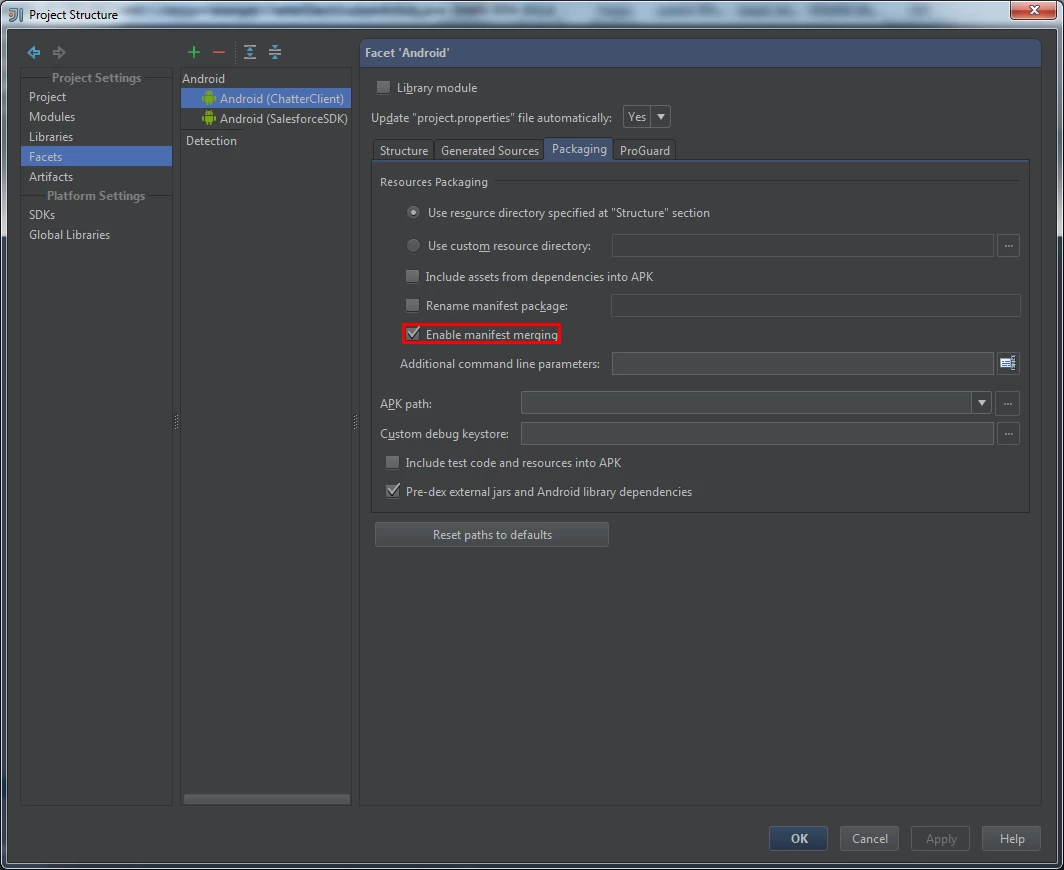Viewport: 1064px width, 870px height.
Task: Browse for a custom resource directory
Action: tap(1008, 246)
